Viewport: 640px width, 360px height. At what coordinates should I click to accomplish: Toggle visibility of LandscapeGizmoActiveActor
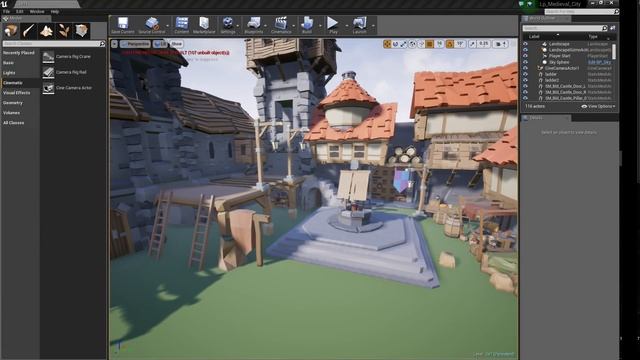tap(525, 50)
